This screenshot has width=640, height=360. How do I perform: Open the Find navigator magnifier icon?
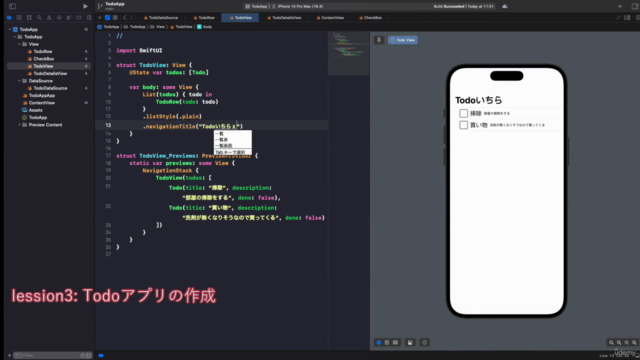point(39,18)
